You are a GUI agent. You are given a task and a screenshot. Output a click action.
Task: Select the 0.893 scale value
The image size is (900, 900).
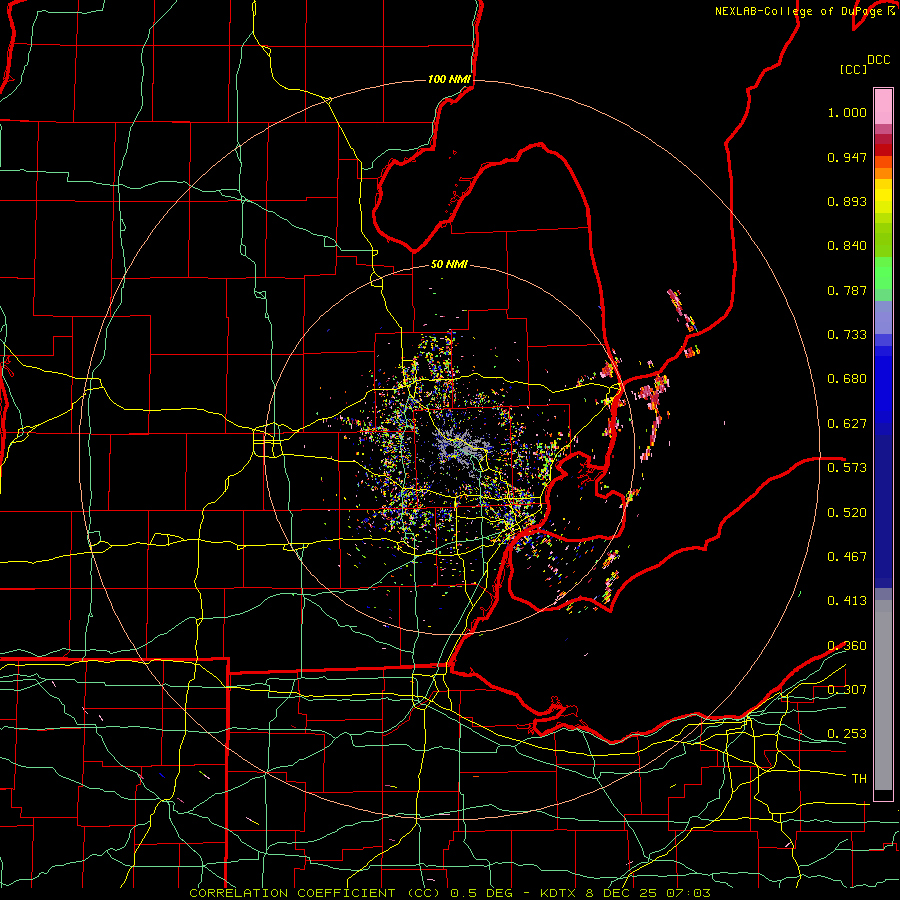[847, 201]
